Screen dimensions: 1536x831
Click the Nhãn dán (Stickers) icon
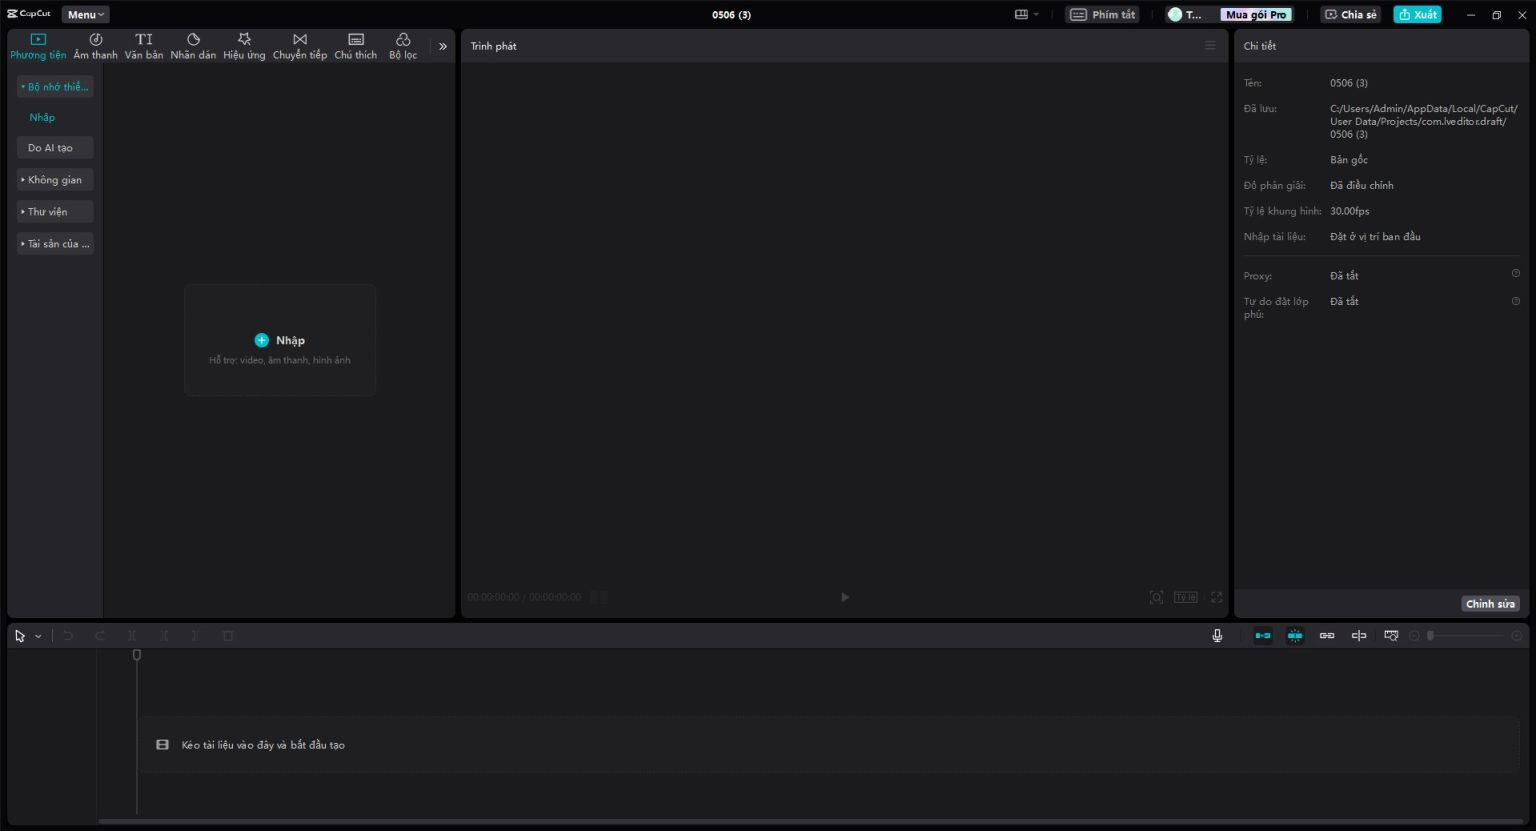tap(193, 45)
